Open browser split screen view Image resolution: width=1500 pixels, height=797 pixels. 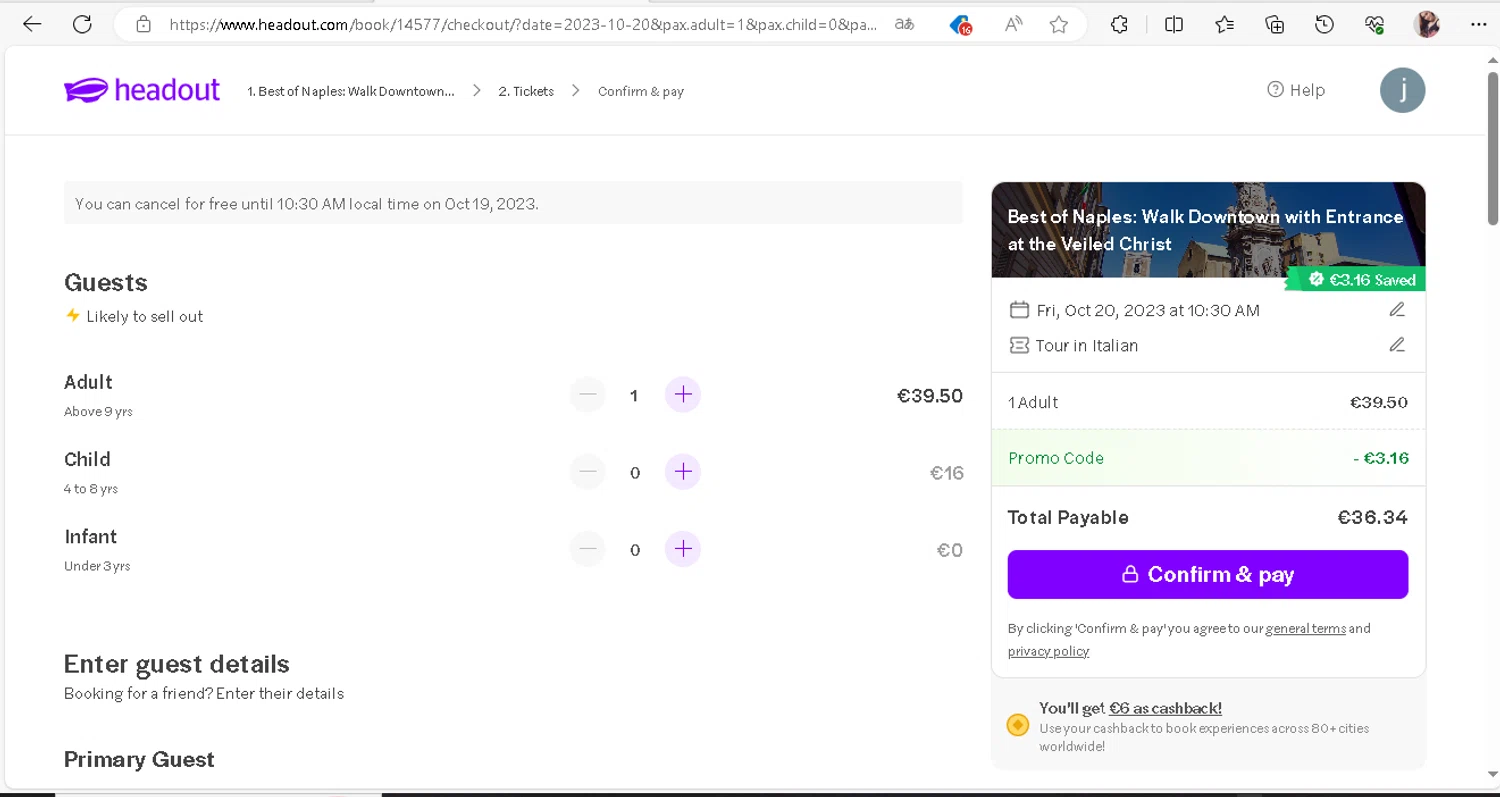tap(1174, 25)
